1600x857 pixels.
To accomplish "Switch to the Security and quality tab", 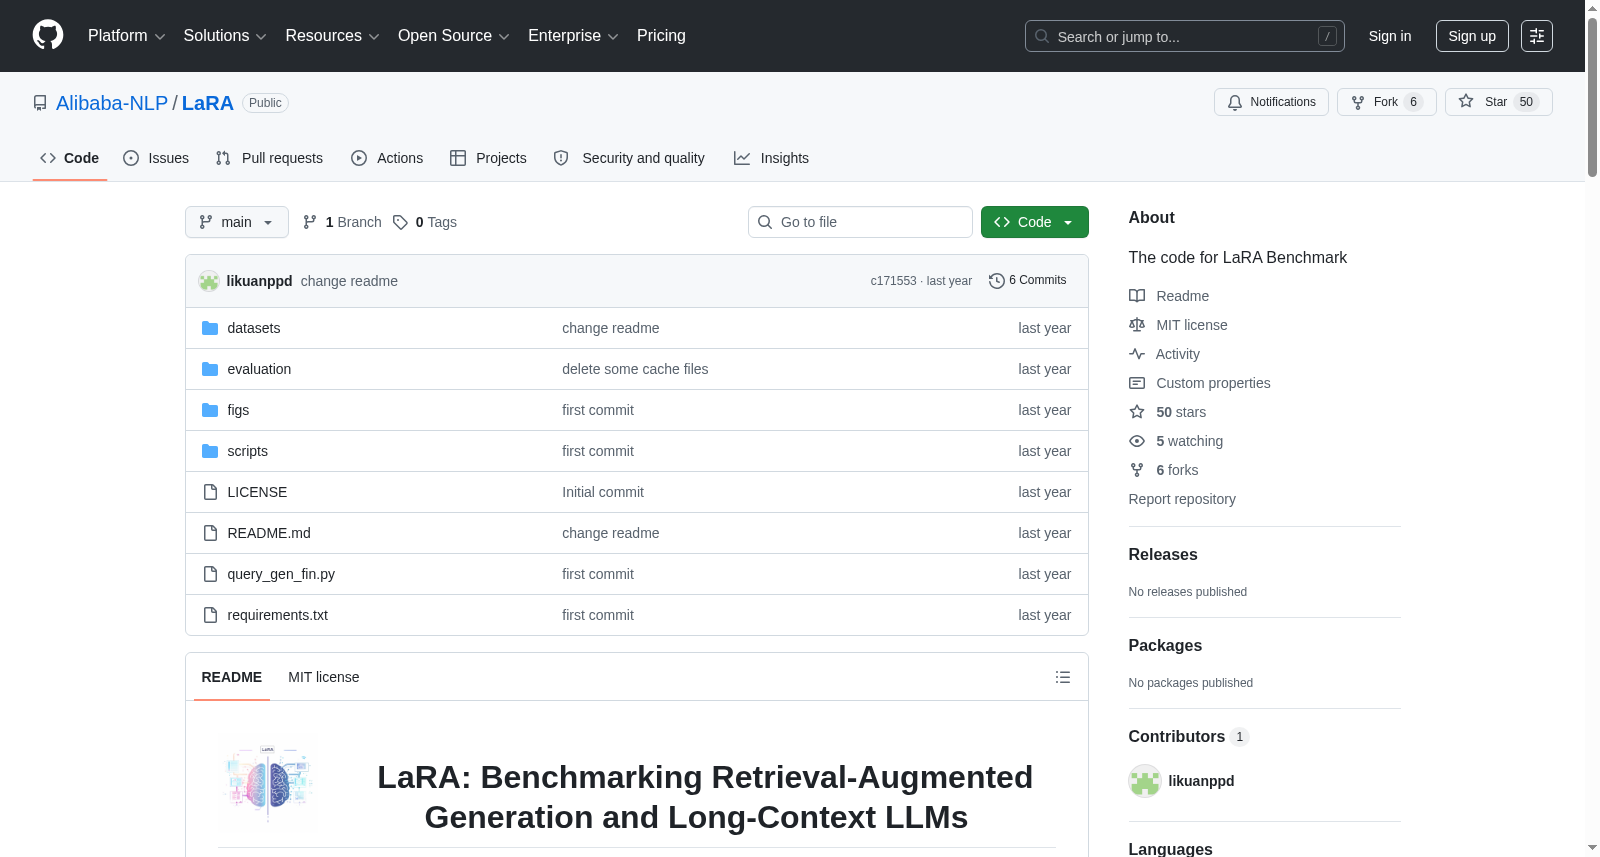I will 629,158.
